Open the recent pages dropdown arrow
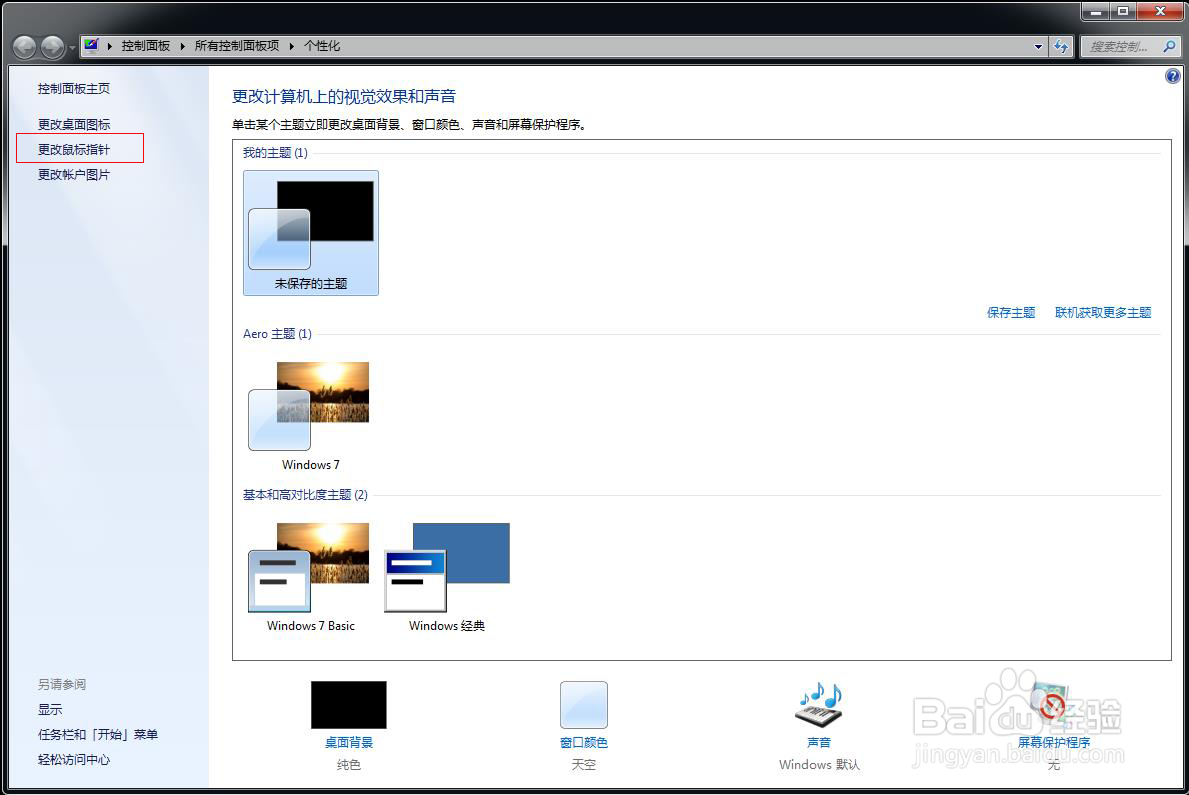The image size is (1189, 795). (x=72, y=48)
